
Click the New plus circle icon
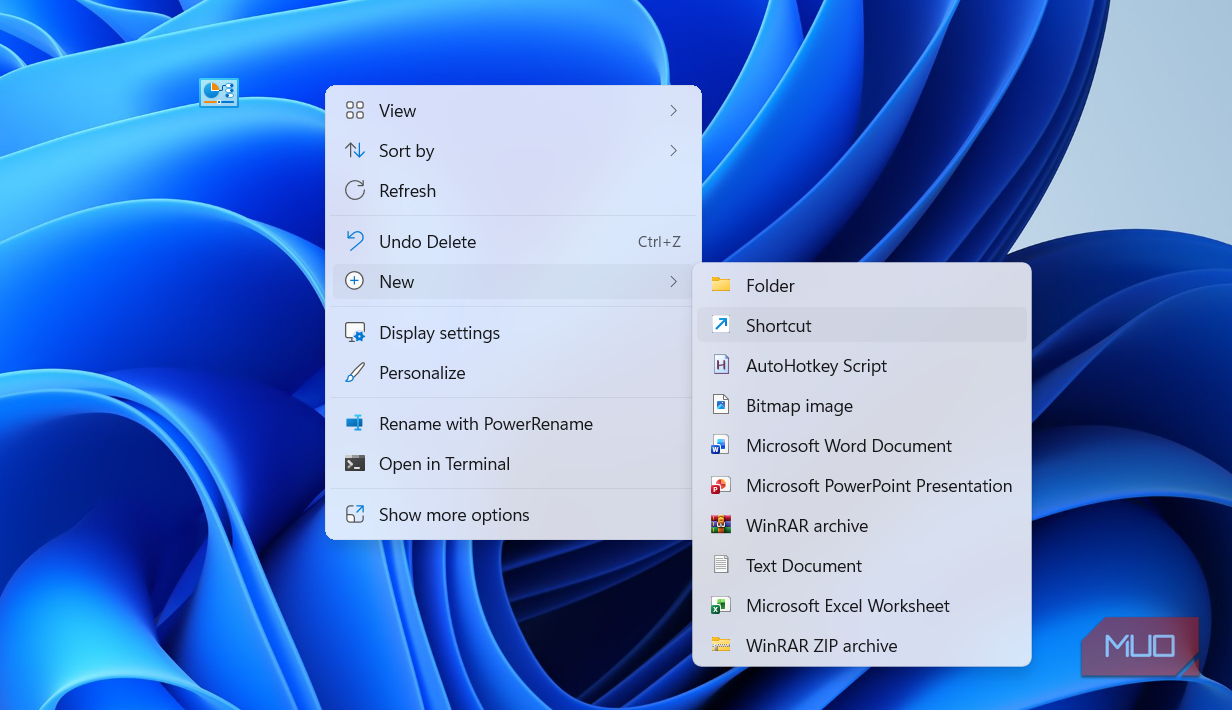tap(355, 281)
